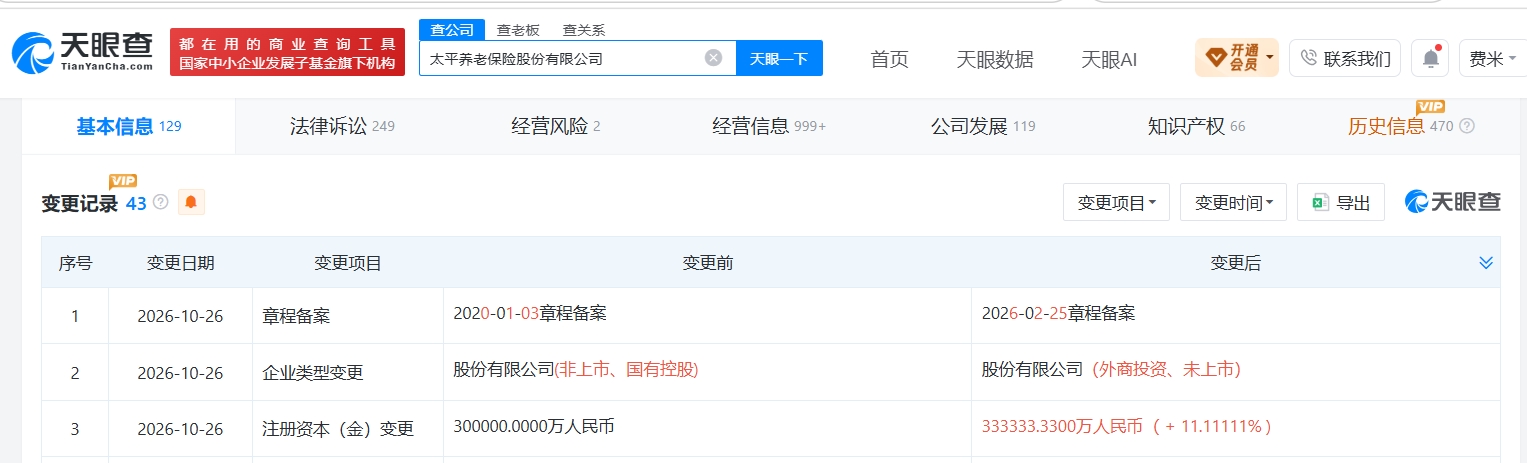Image resolution: width=1527 pixels, height=463 pixels.
Task: Click the Tianyancha logo at top left
Action: coord(82,52)
